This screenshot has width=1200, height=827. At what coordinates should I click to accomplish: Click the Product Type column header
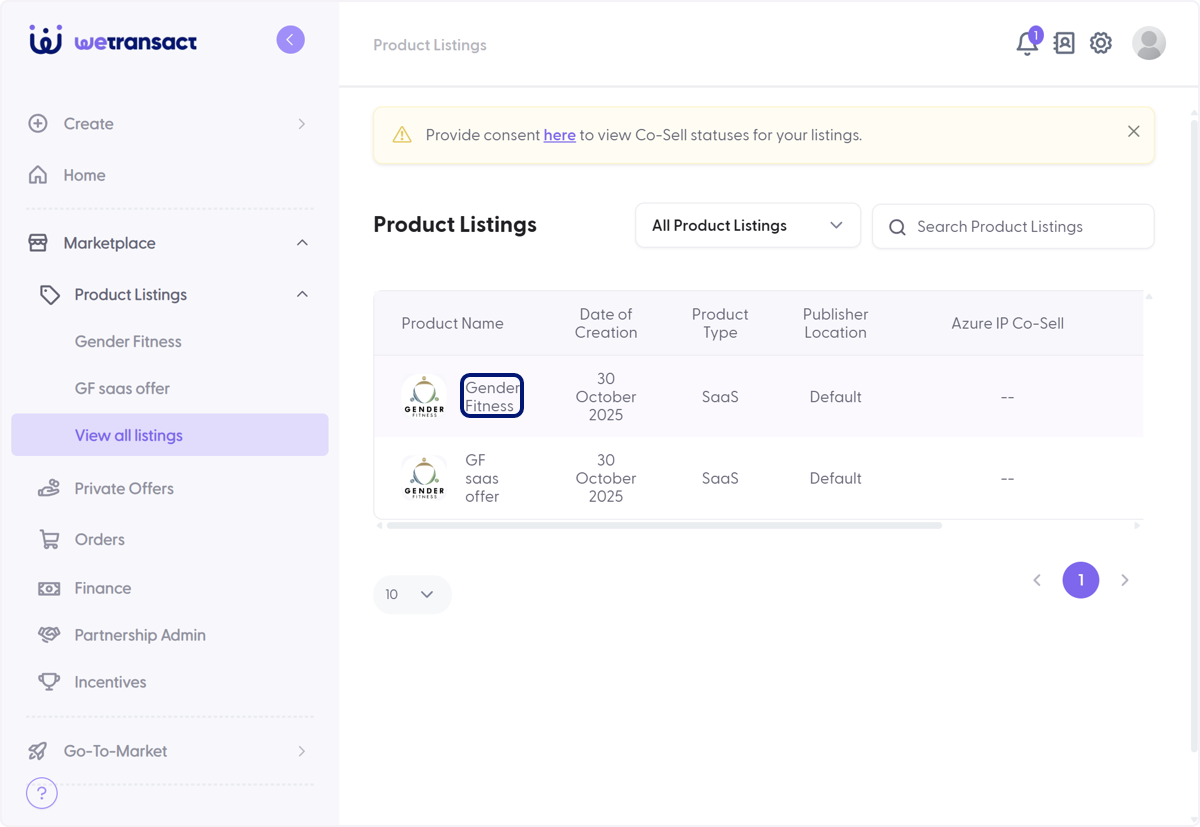[x=720, y=324]
